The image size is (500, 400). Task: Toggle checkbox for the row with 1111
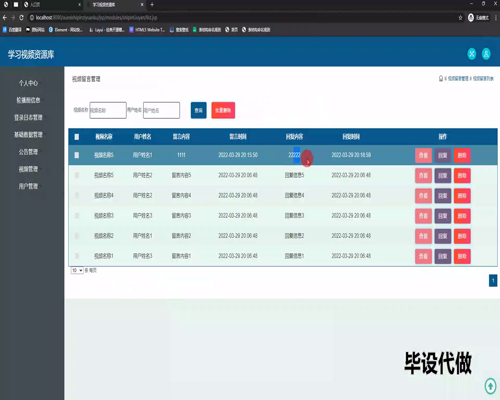coord(77,155)
